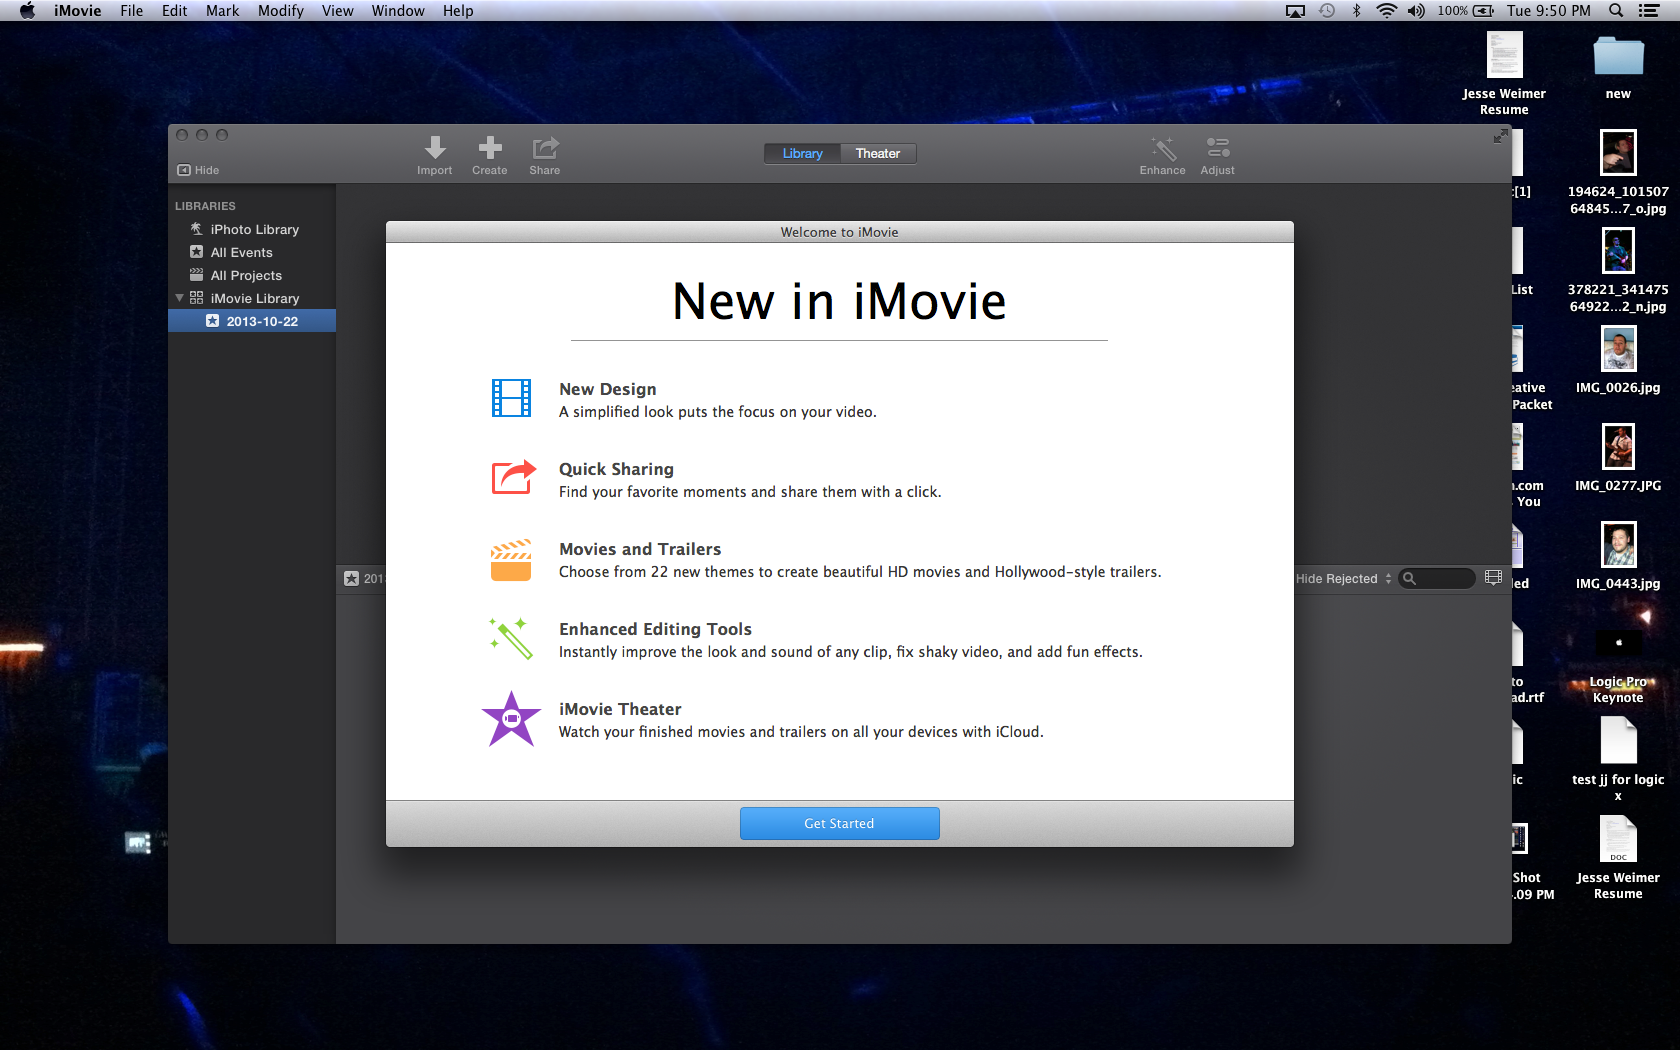The height and width of the screenshot is (1050, 1680).
Task: Click the menu bar clock Tue 9:50 PM
Action: 1549,11
